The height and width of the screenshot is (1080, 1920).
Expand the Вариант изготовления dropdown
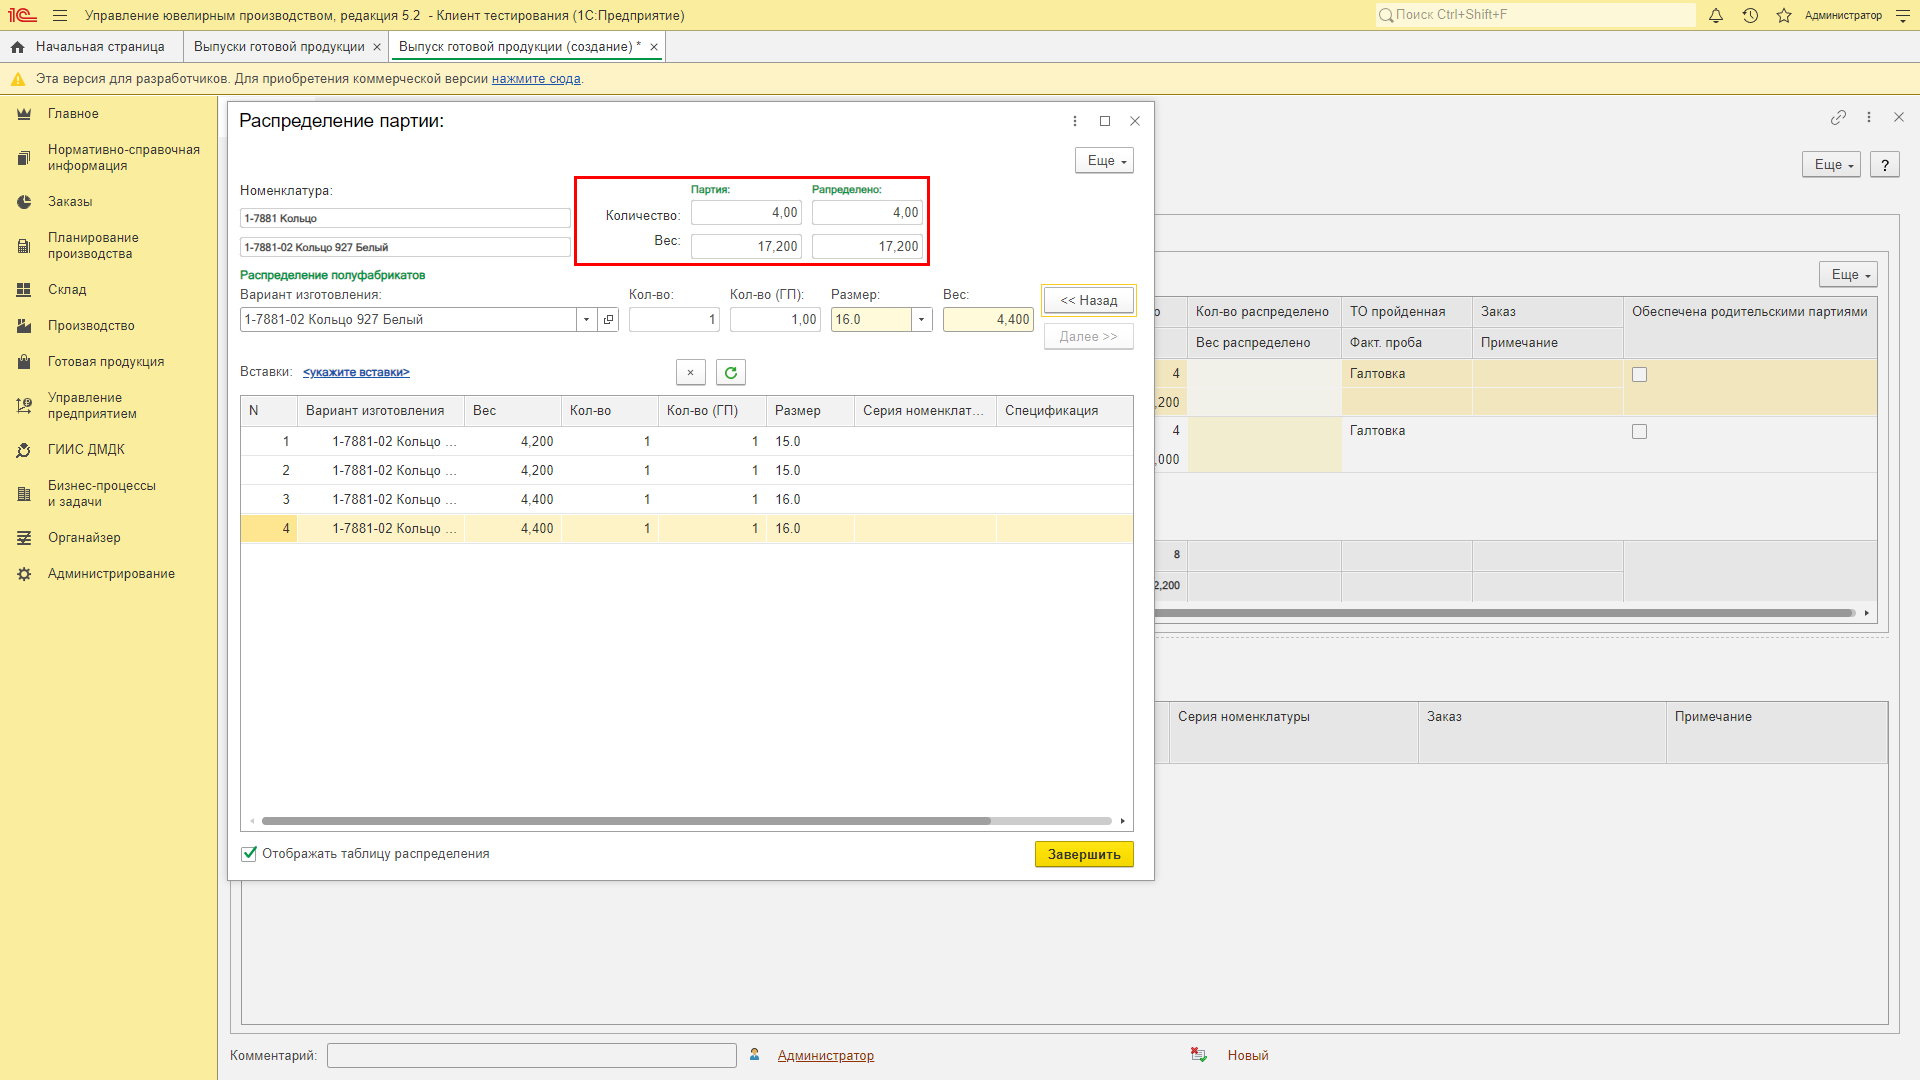[586, 320]
